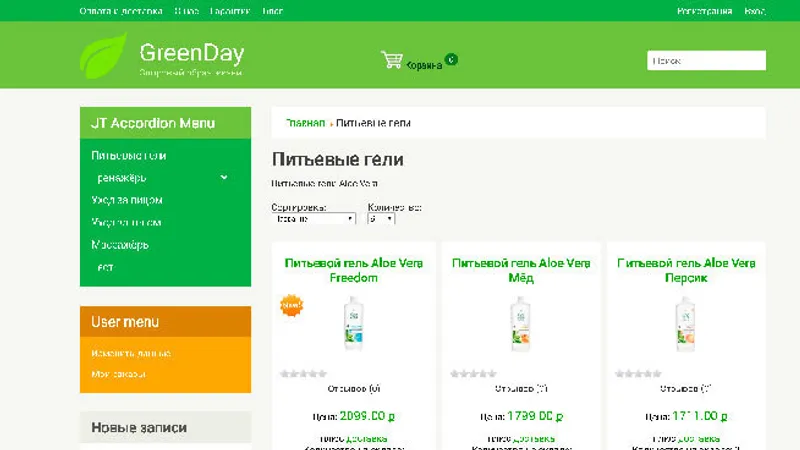Click Отзывов count under Мёд gel

[521, 389]
